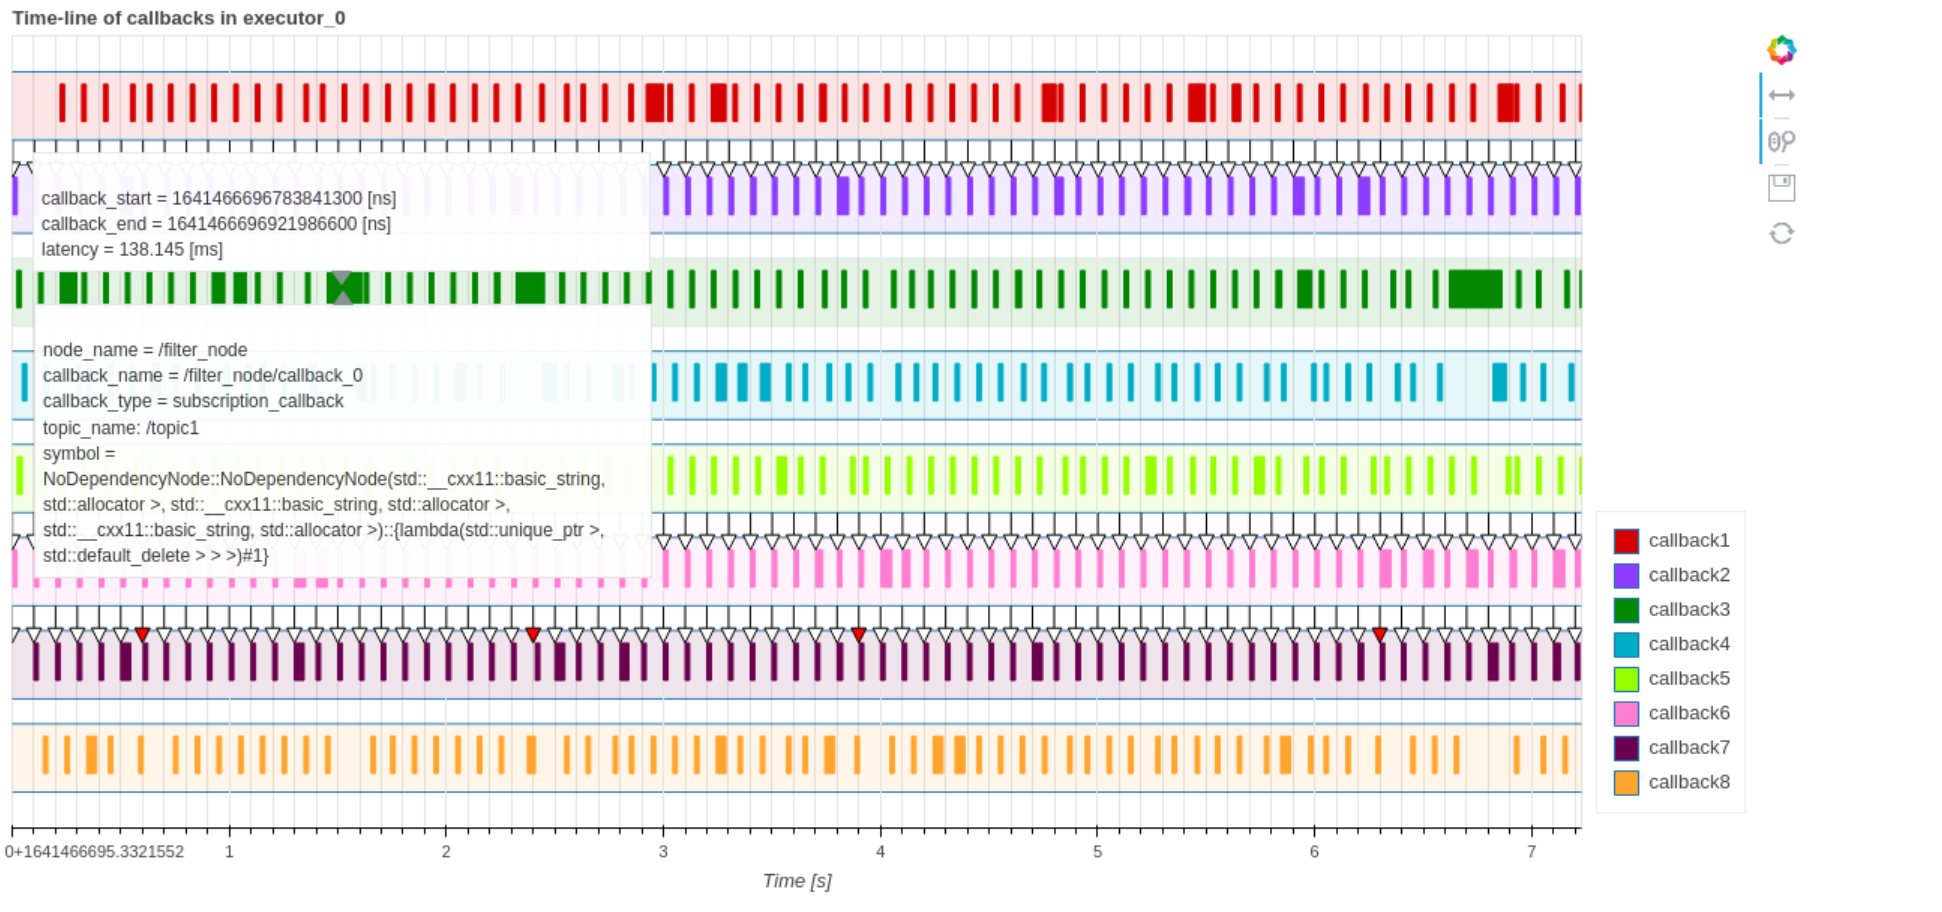1942x912 pixels.
Task: Select the callback4 legend label
Action: pos(1689,644)
